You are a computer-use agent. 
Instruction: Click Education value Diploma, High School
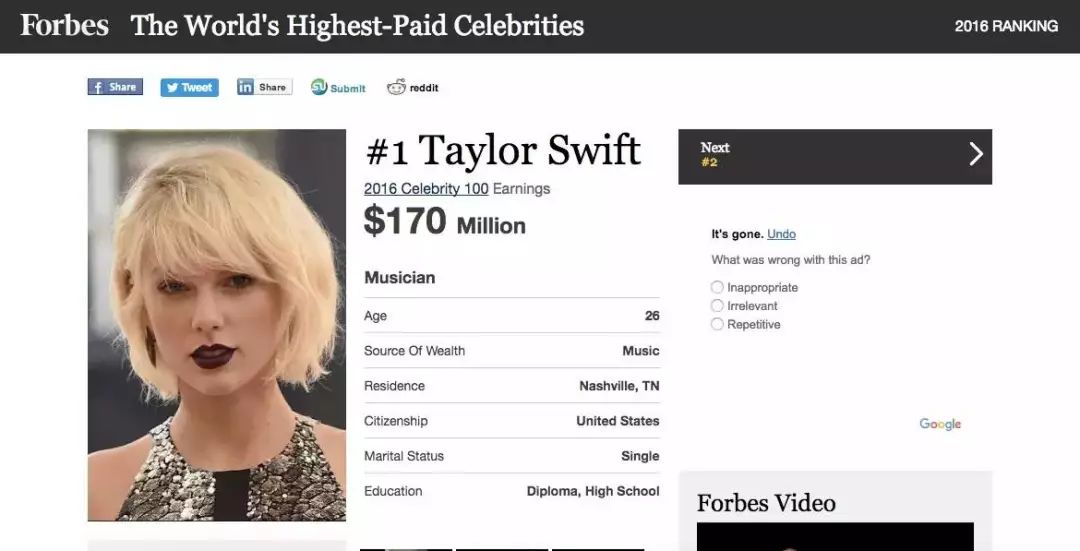(592, 491)
